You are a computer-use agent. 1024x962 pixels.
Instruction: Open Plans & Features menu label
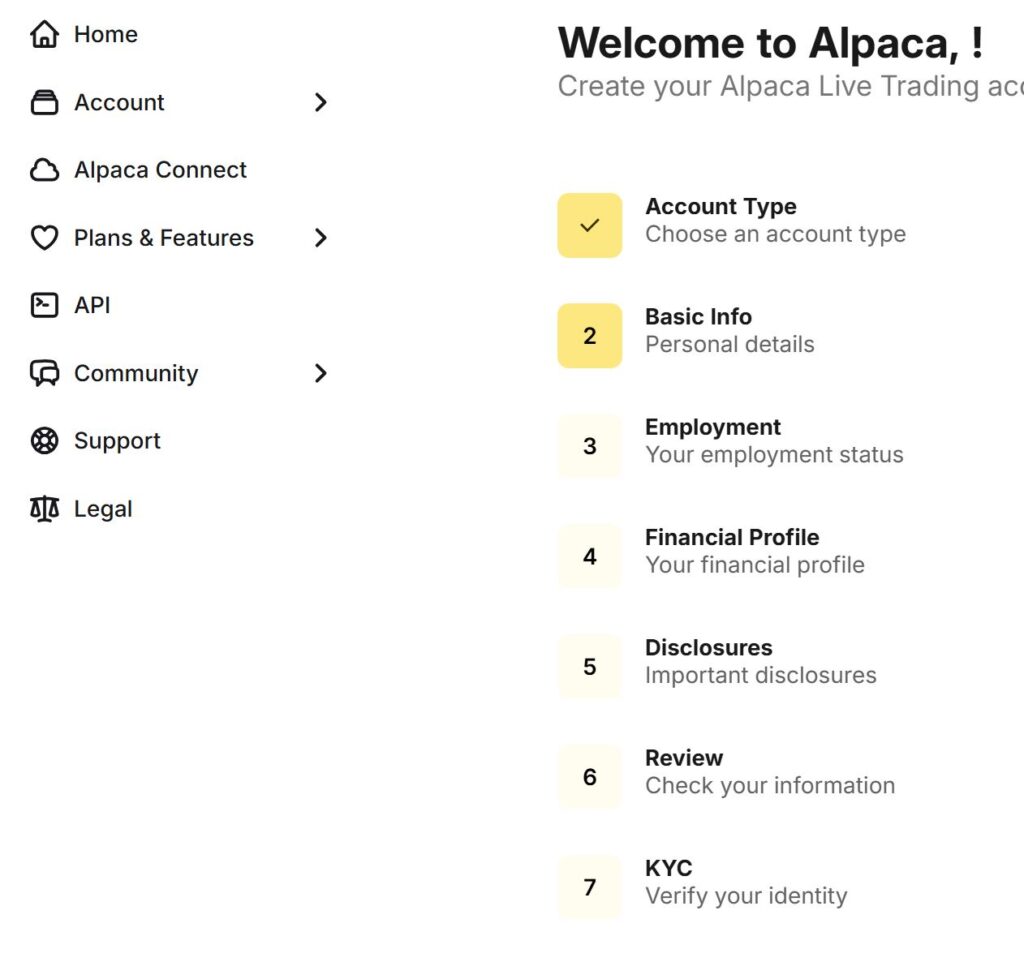coord(163,238)
